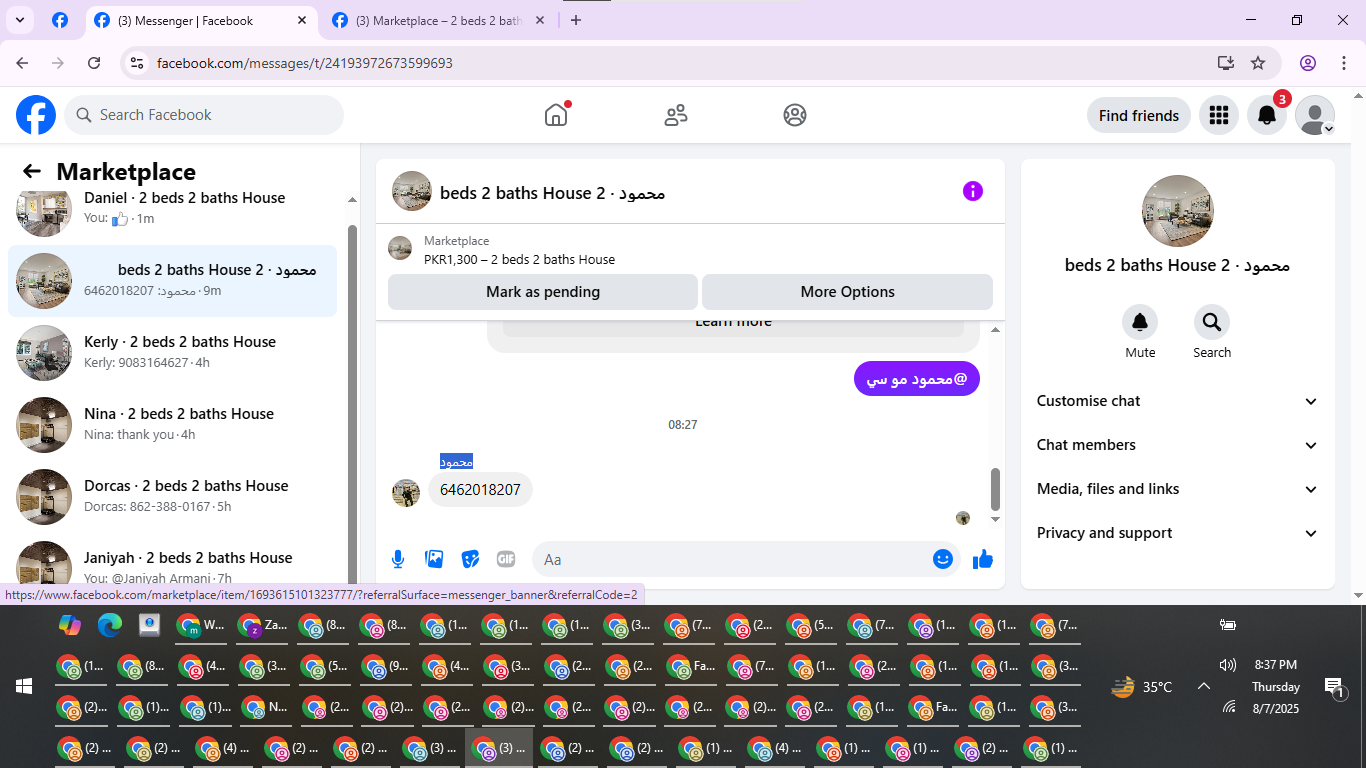The height and width of the screenshot is (768, 1366).
Task: Open the Friends icon in top navigation
Action: [x=676, y=115]
